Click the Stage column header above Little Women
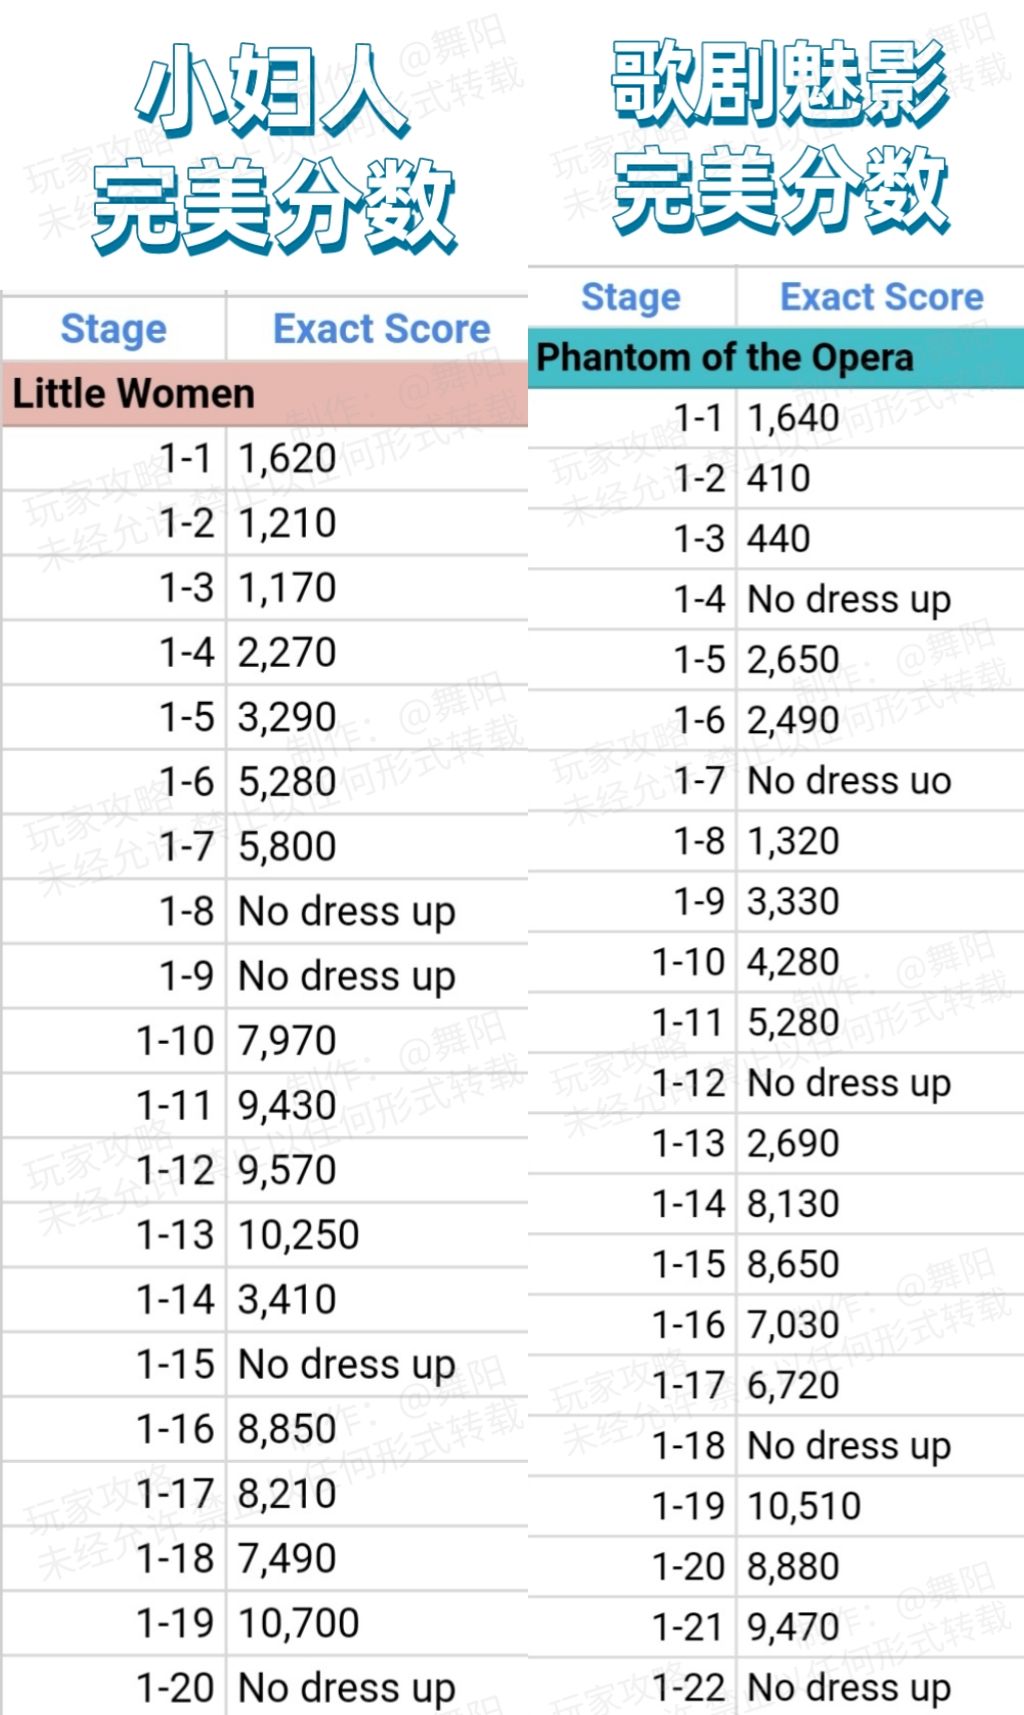 113,328
